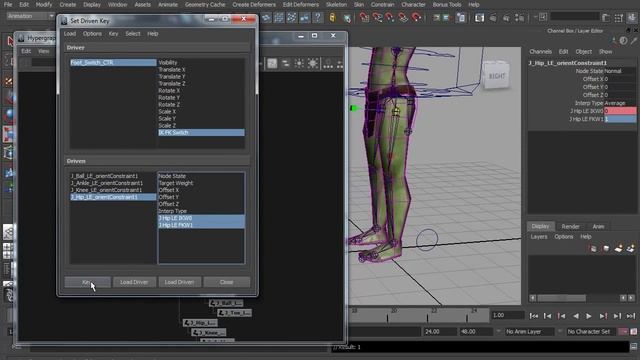Viewport: 640px width, 360px height.
Task: Click the snap to points magnet icon
Action: coord(390,18)
